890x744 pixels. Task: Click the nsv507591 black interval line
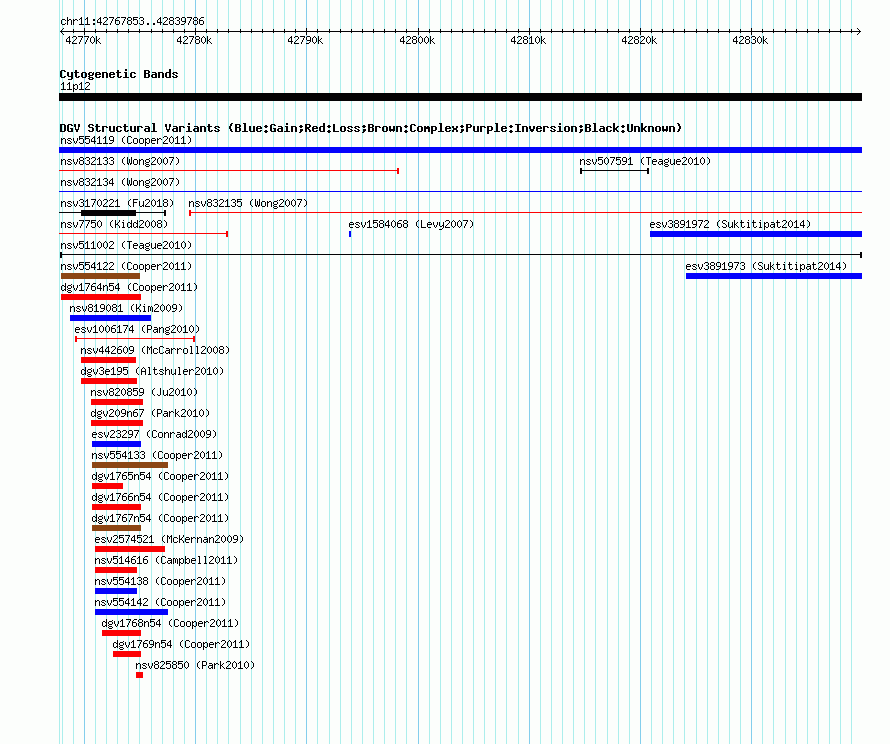[614, 171]
